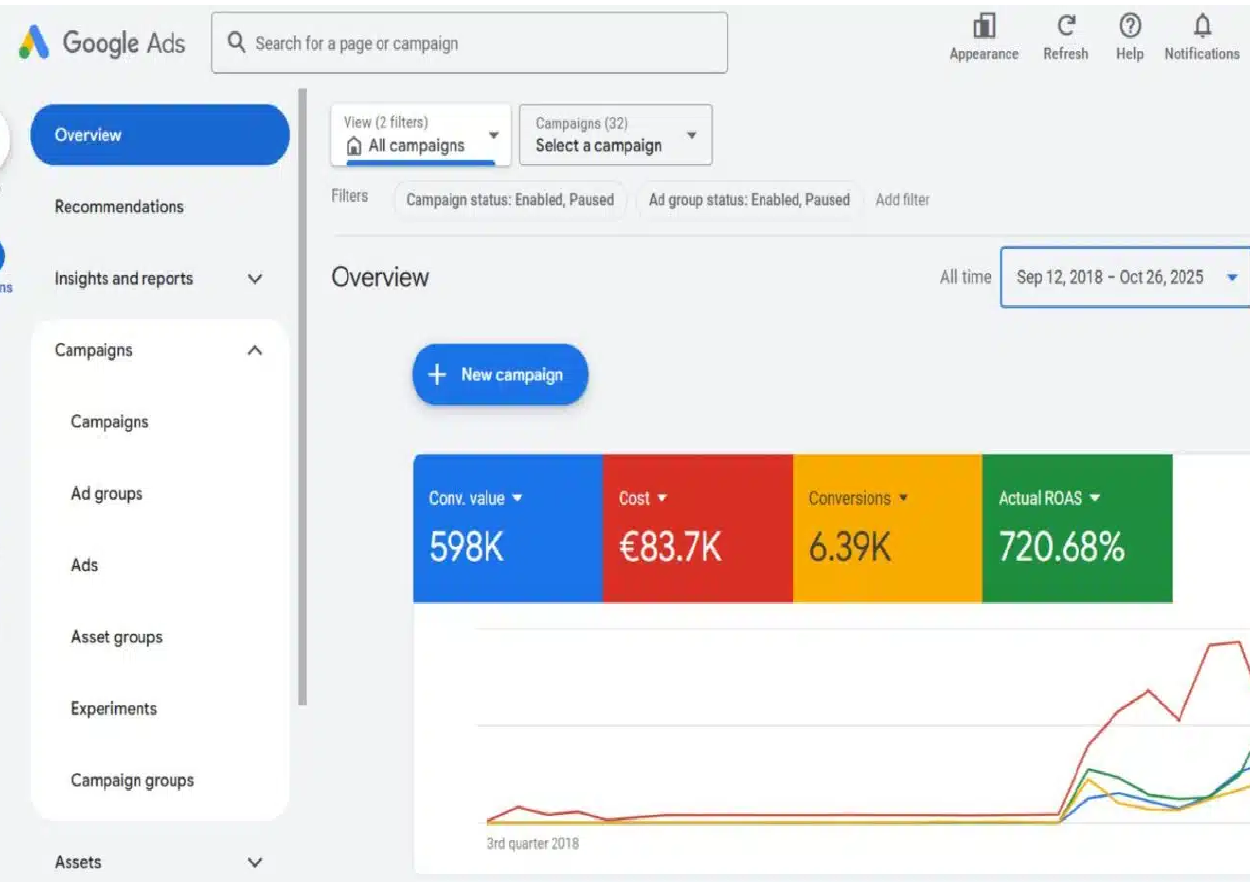Click the Add filter link

(902, 200)
